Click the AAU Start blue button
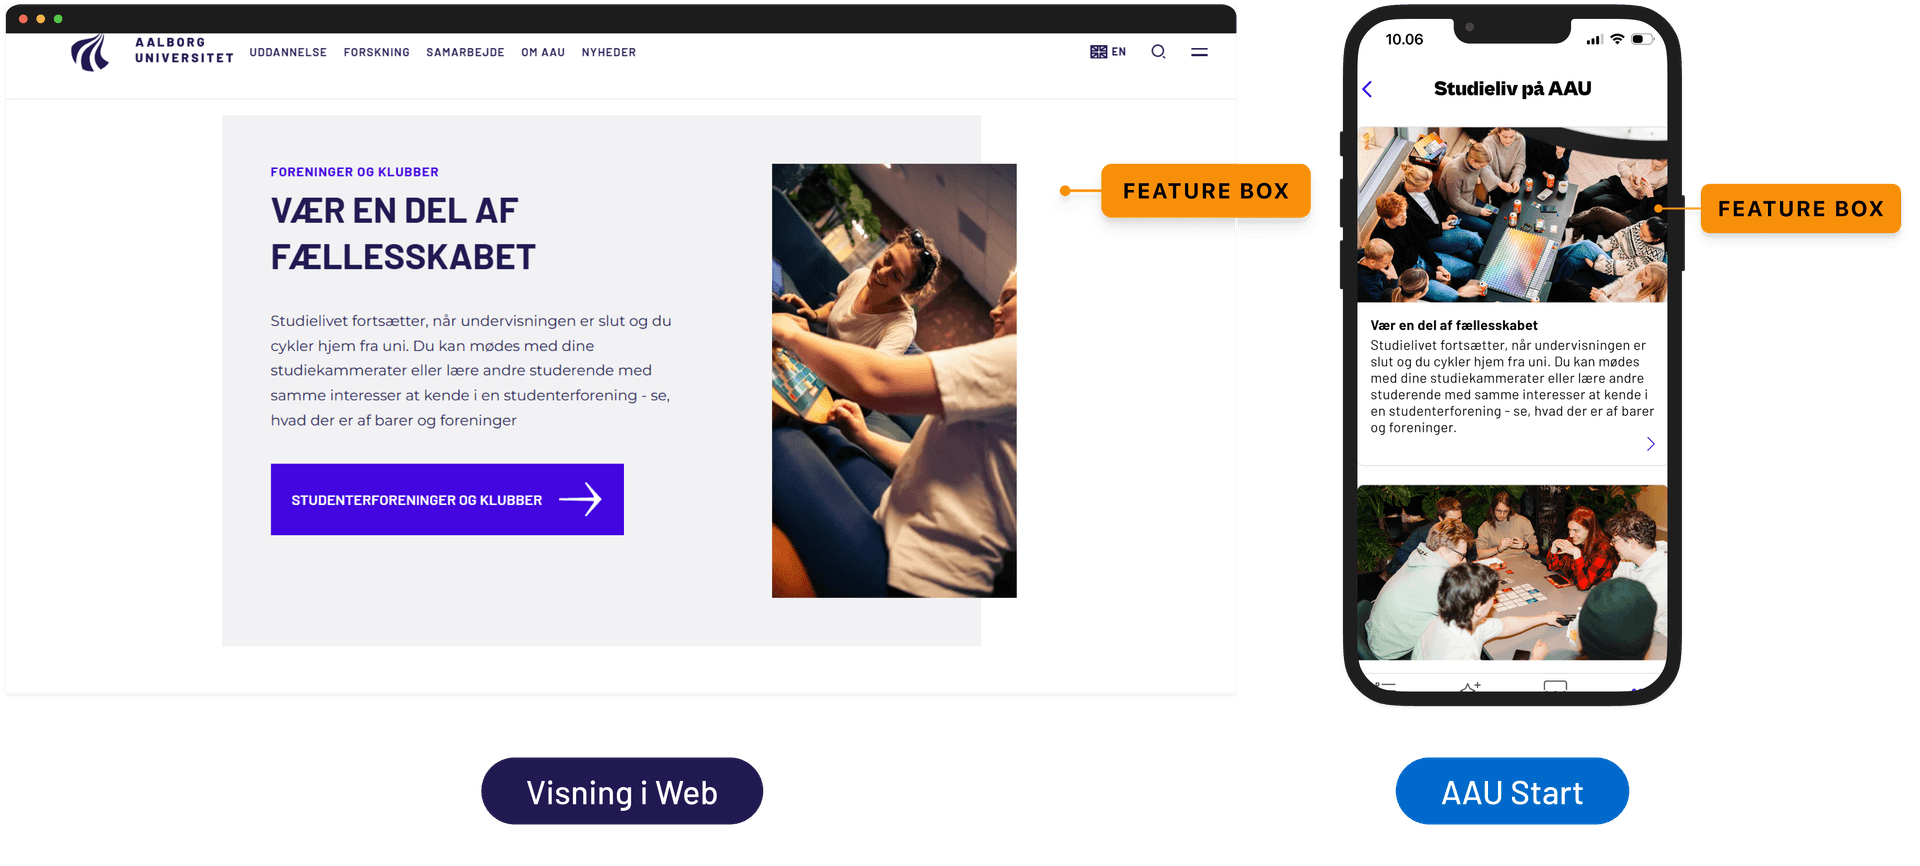Screen dimensions: 1920x866 pos(1512,791)
